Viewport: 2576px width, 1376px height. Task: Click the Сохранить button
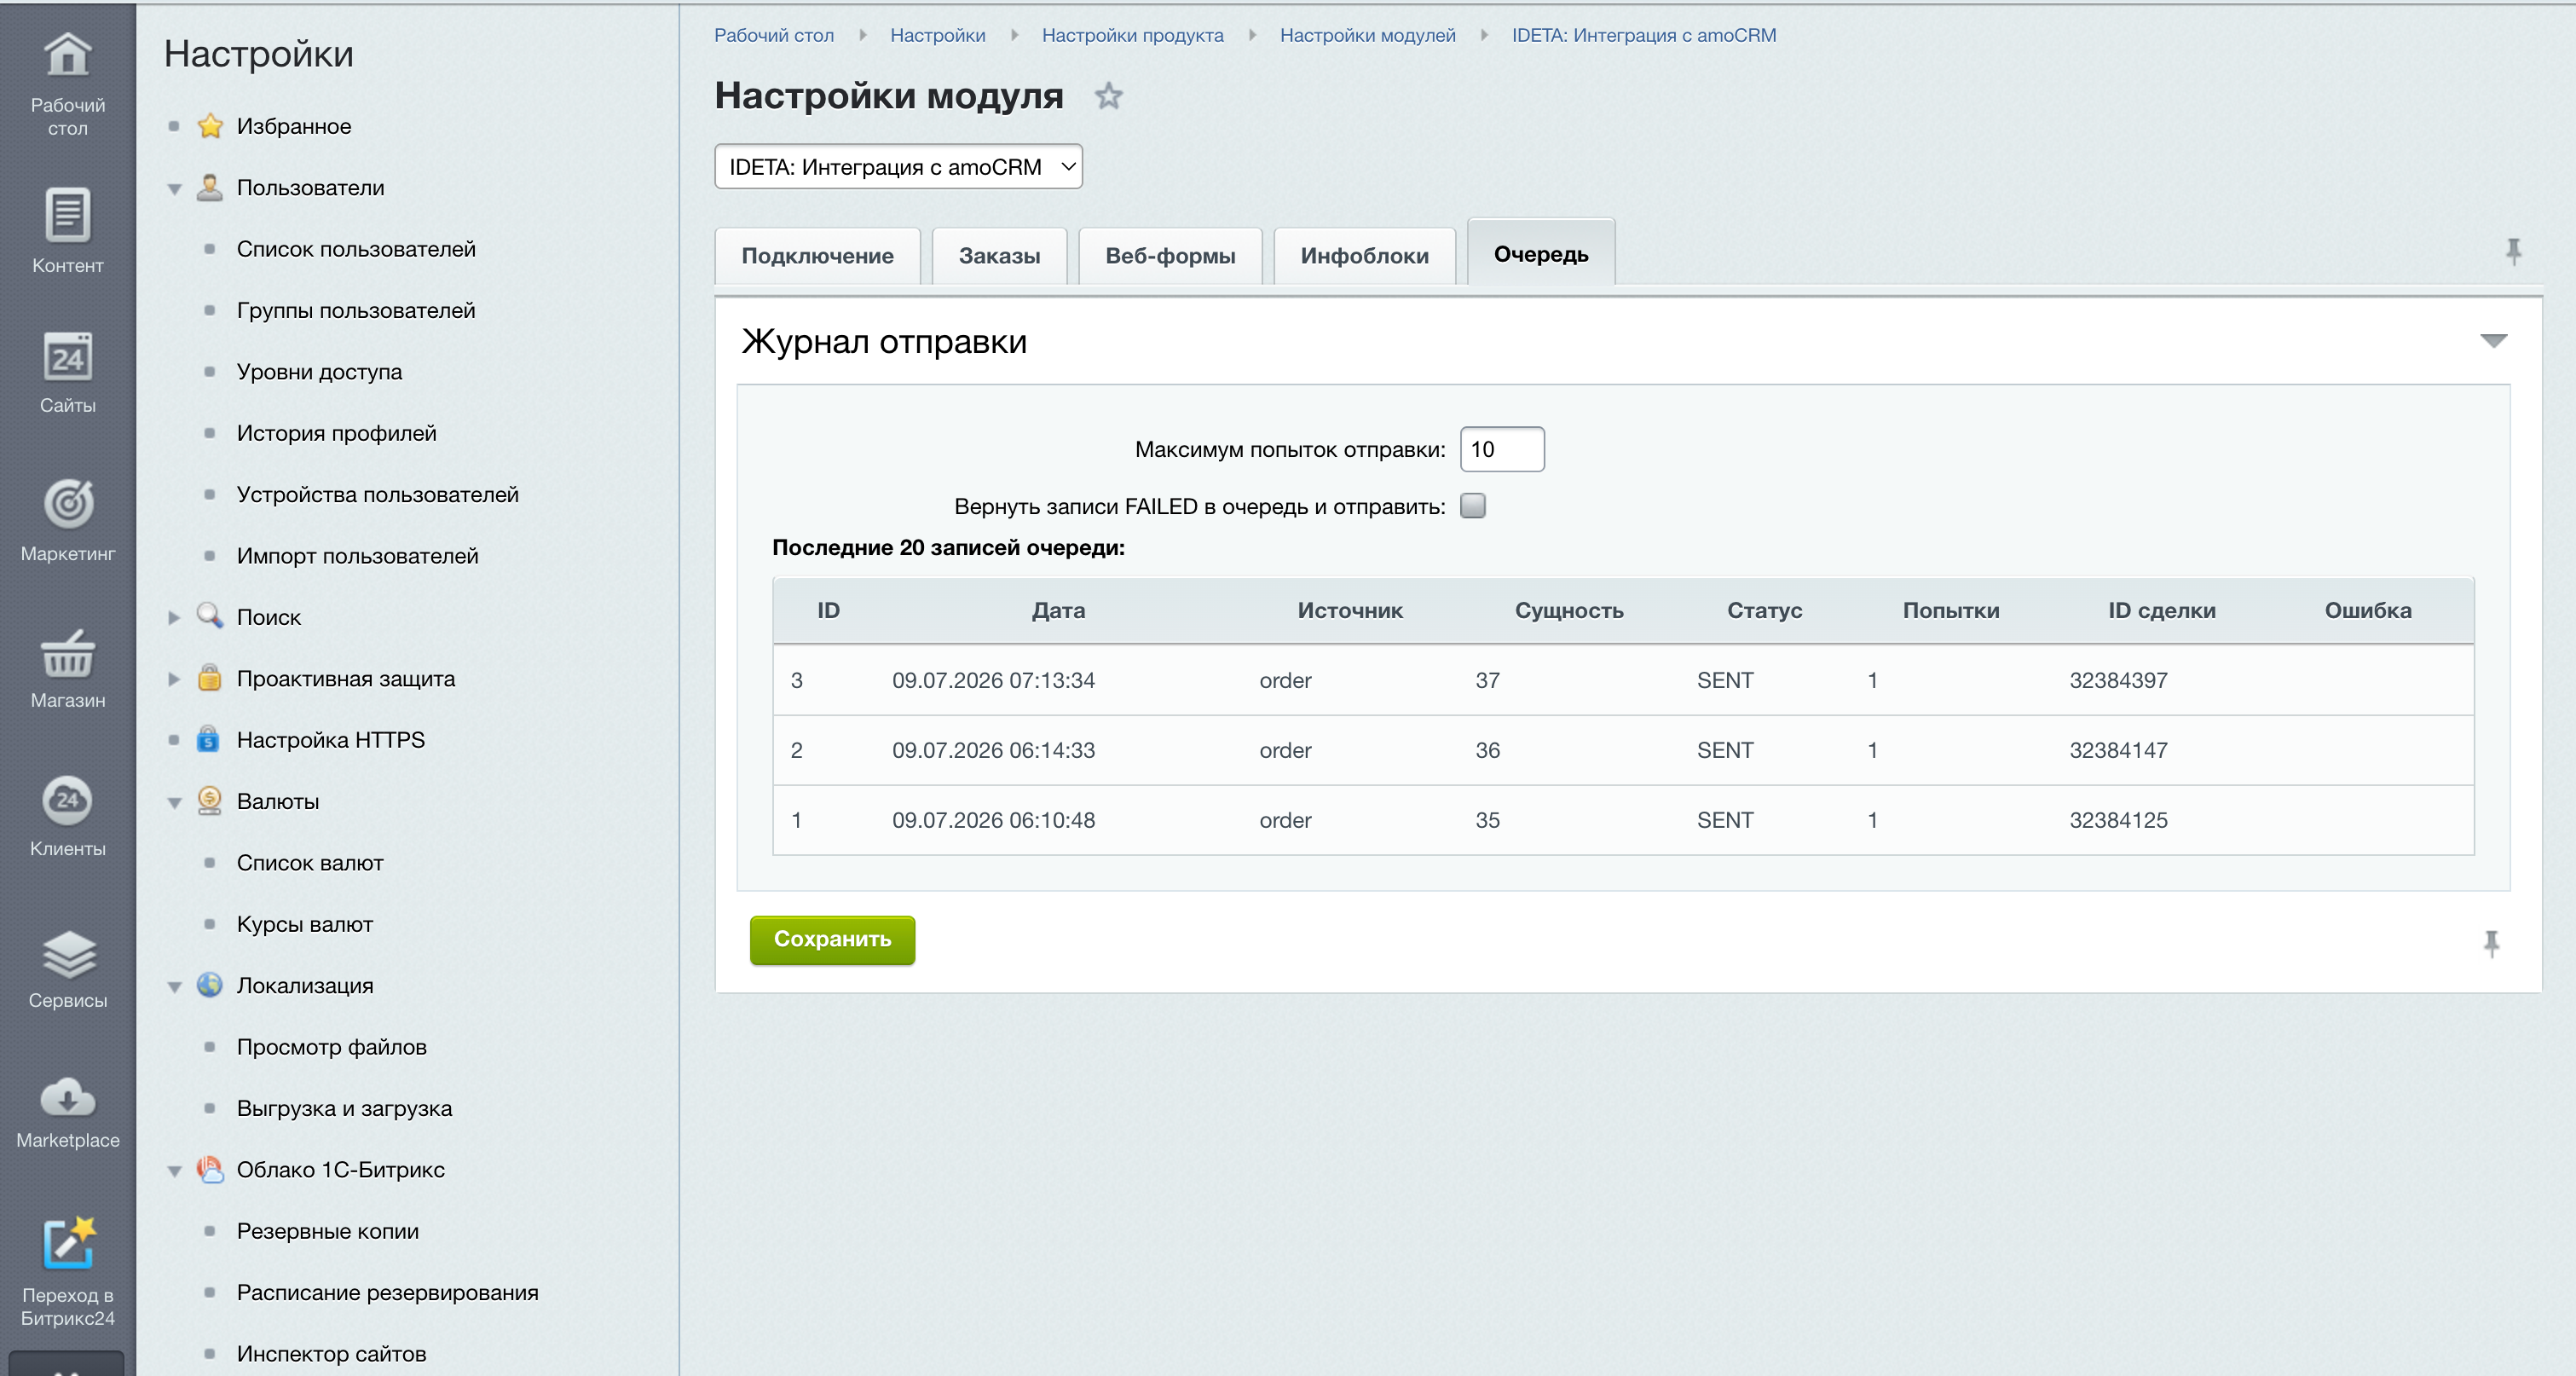pyautogui.click(x=832, y=939)
